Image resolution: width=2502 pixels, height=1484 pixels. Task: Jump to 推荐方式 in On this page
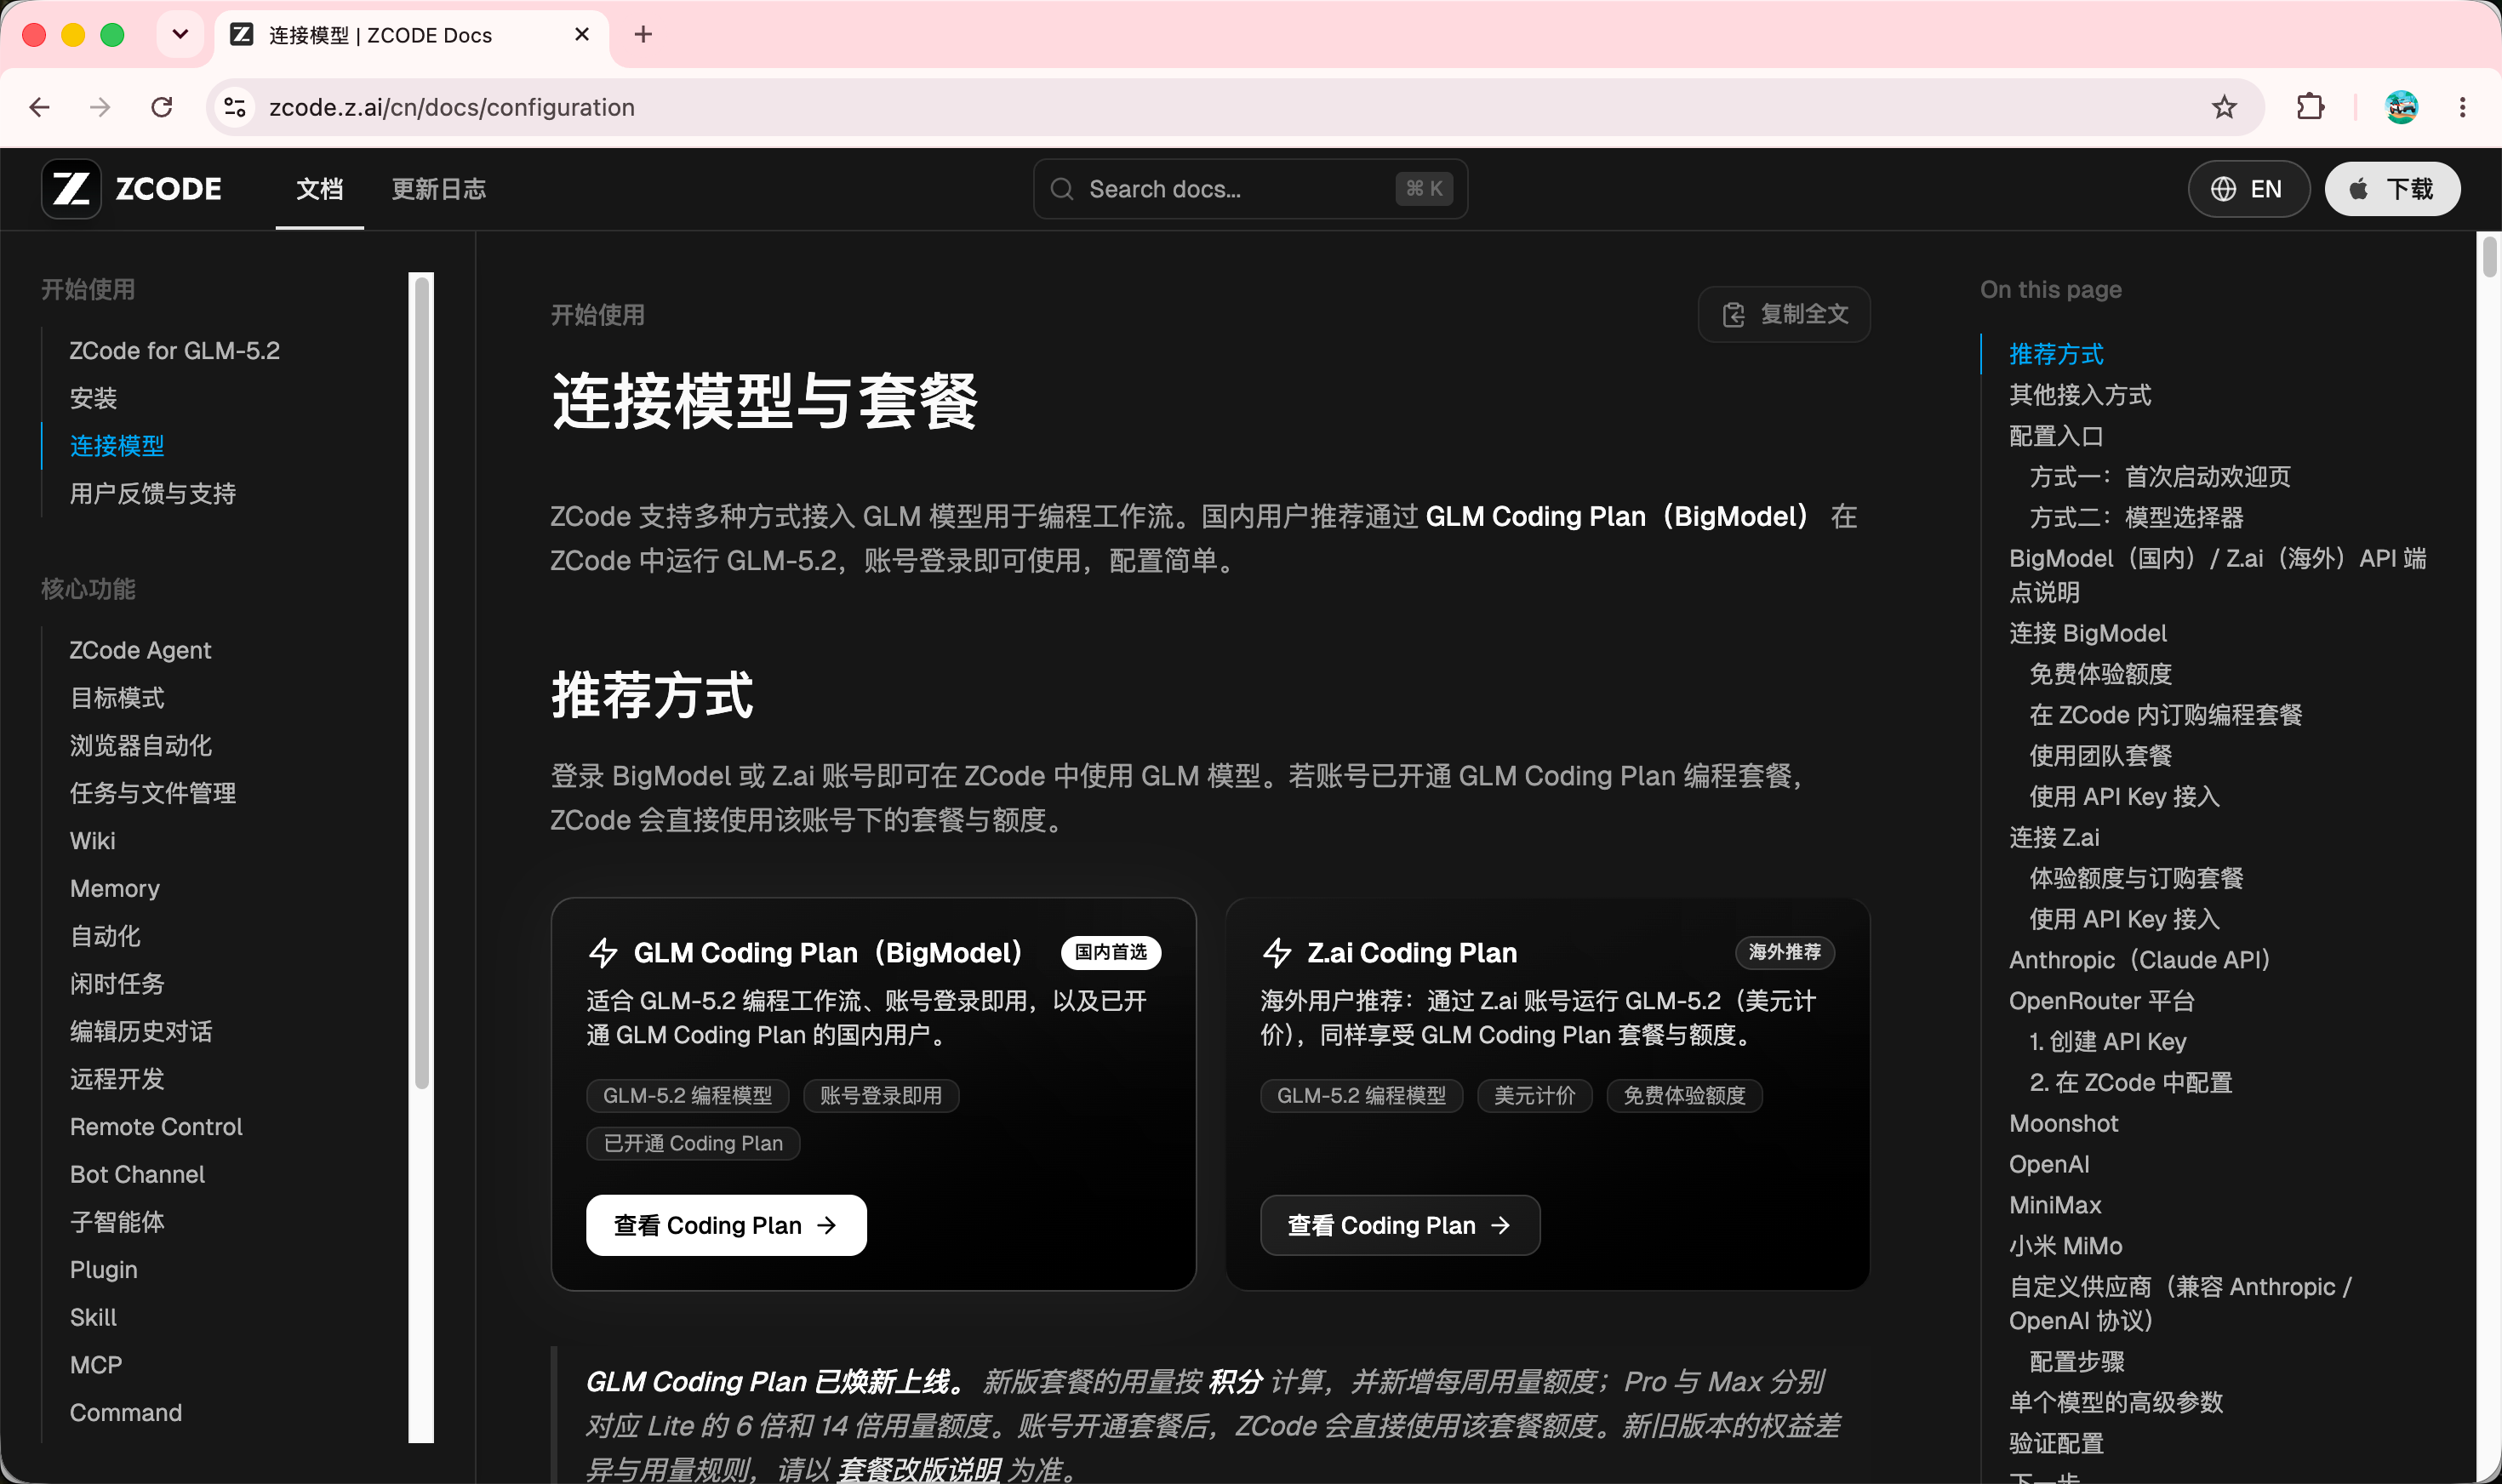click(2057, 354)
